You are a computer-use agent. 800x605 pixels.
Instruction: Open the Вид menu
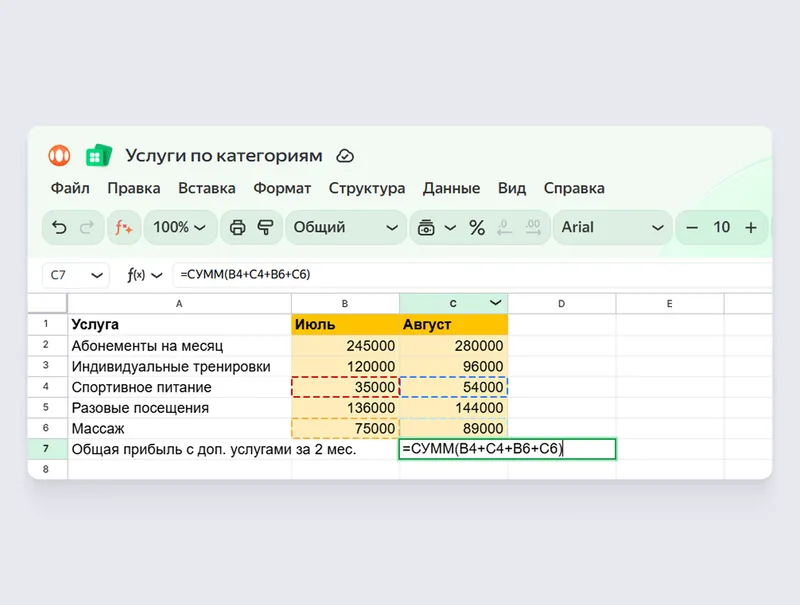[x=512, y=188]
